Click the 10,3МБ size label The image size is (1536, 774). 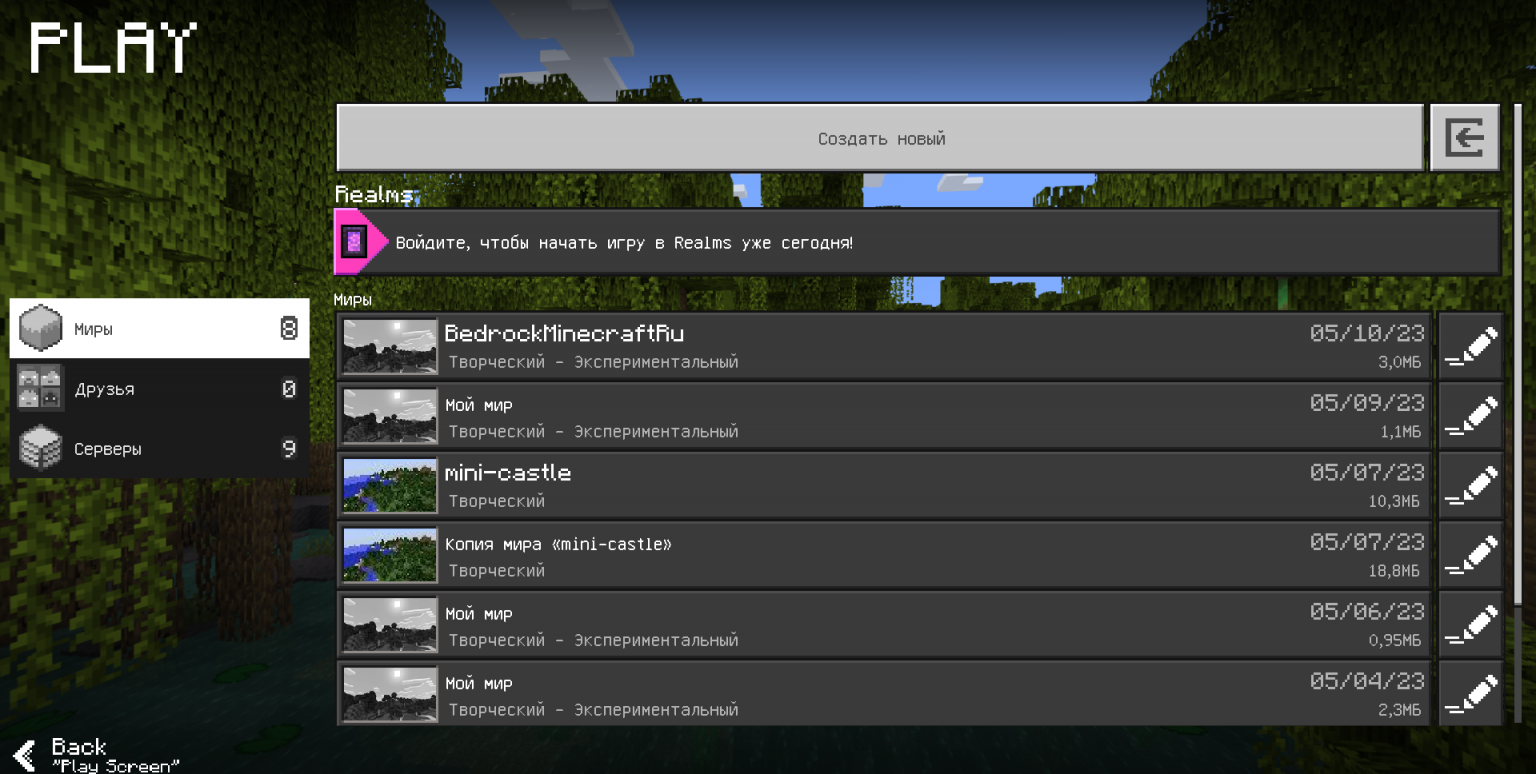1395,502
